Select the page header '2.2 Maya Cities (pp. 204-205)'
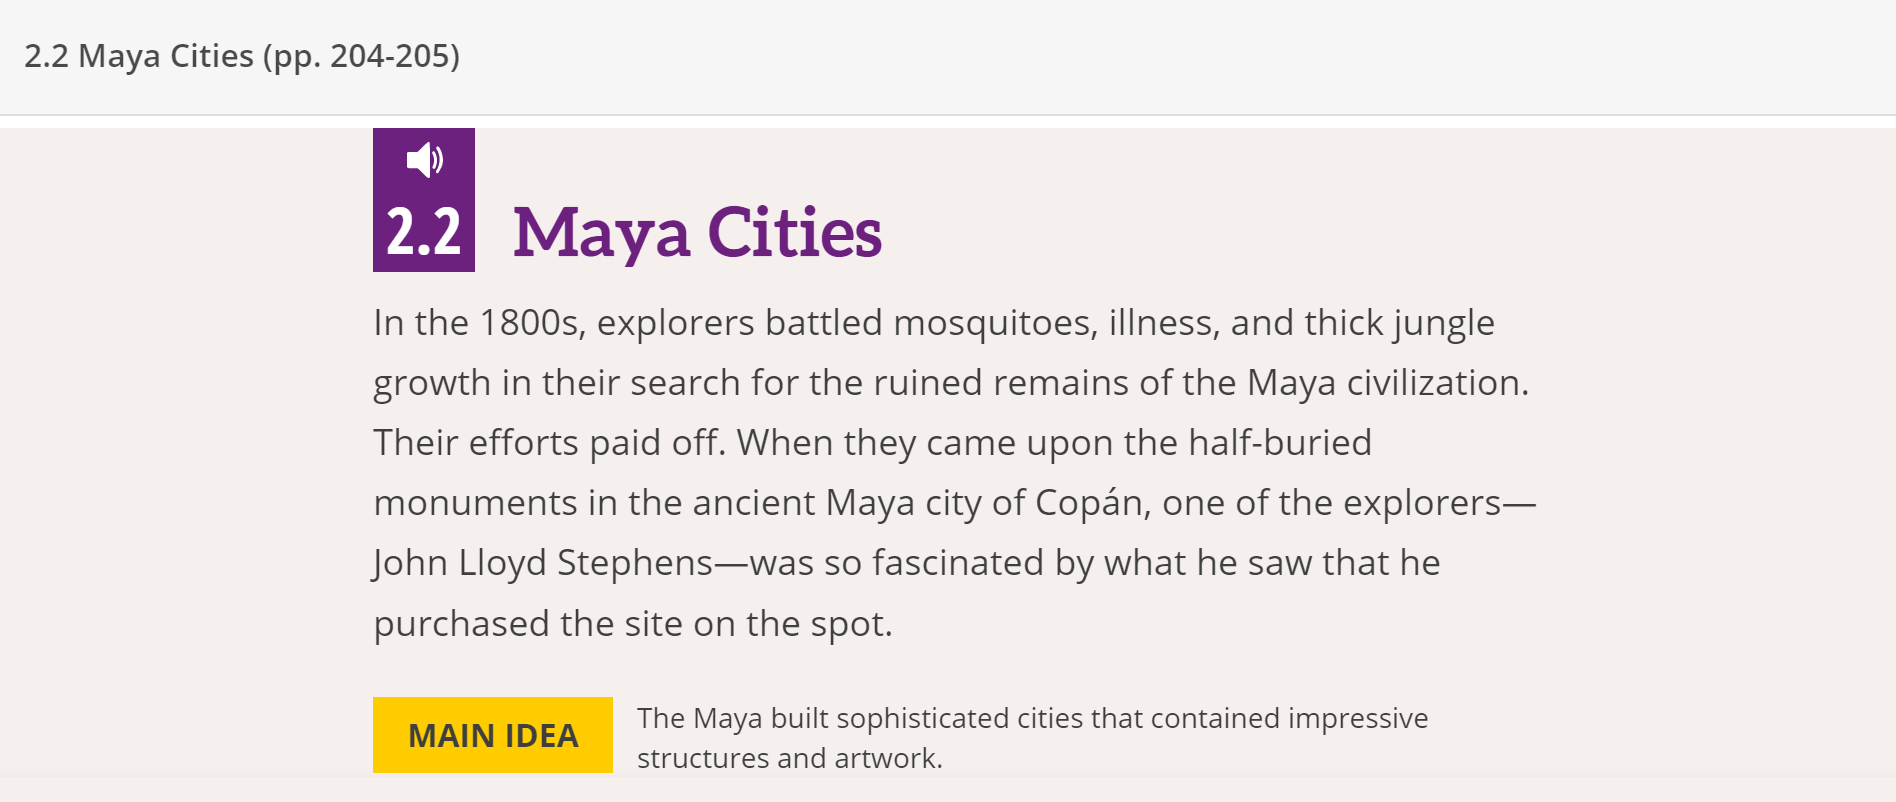This screenshot has height=802, width=1896. (x=241, y=56)
